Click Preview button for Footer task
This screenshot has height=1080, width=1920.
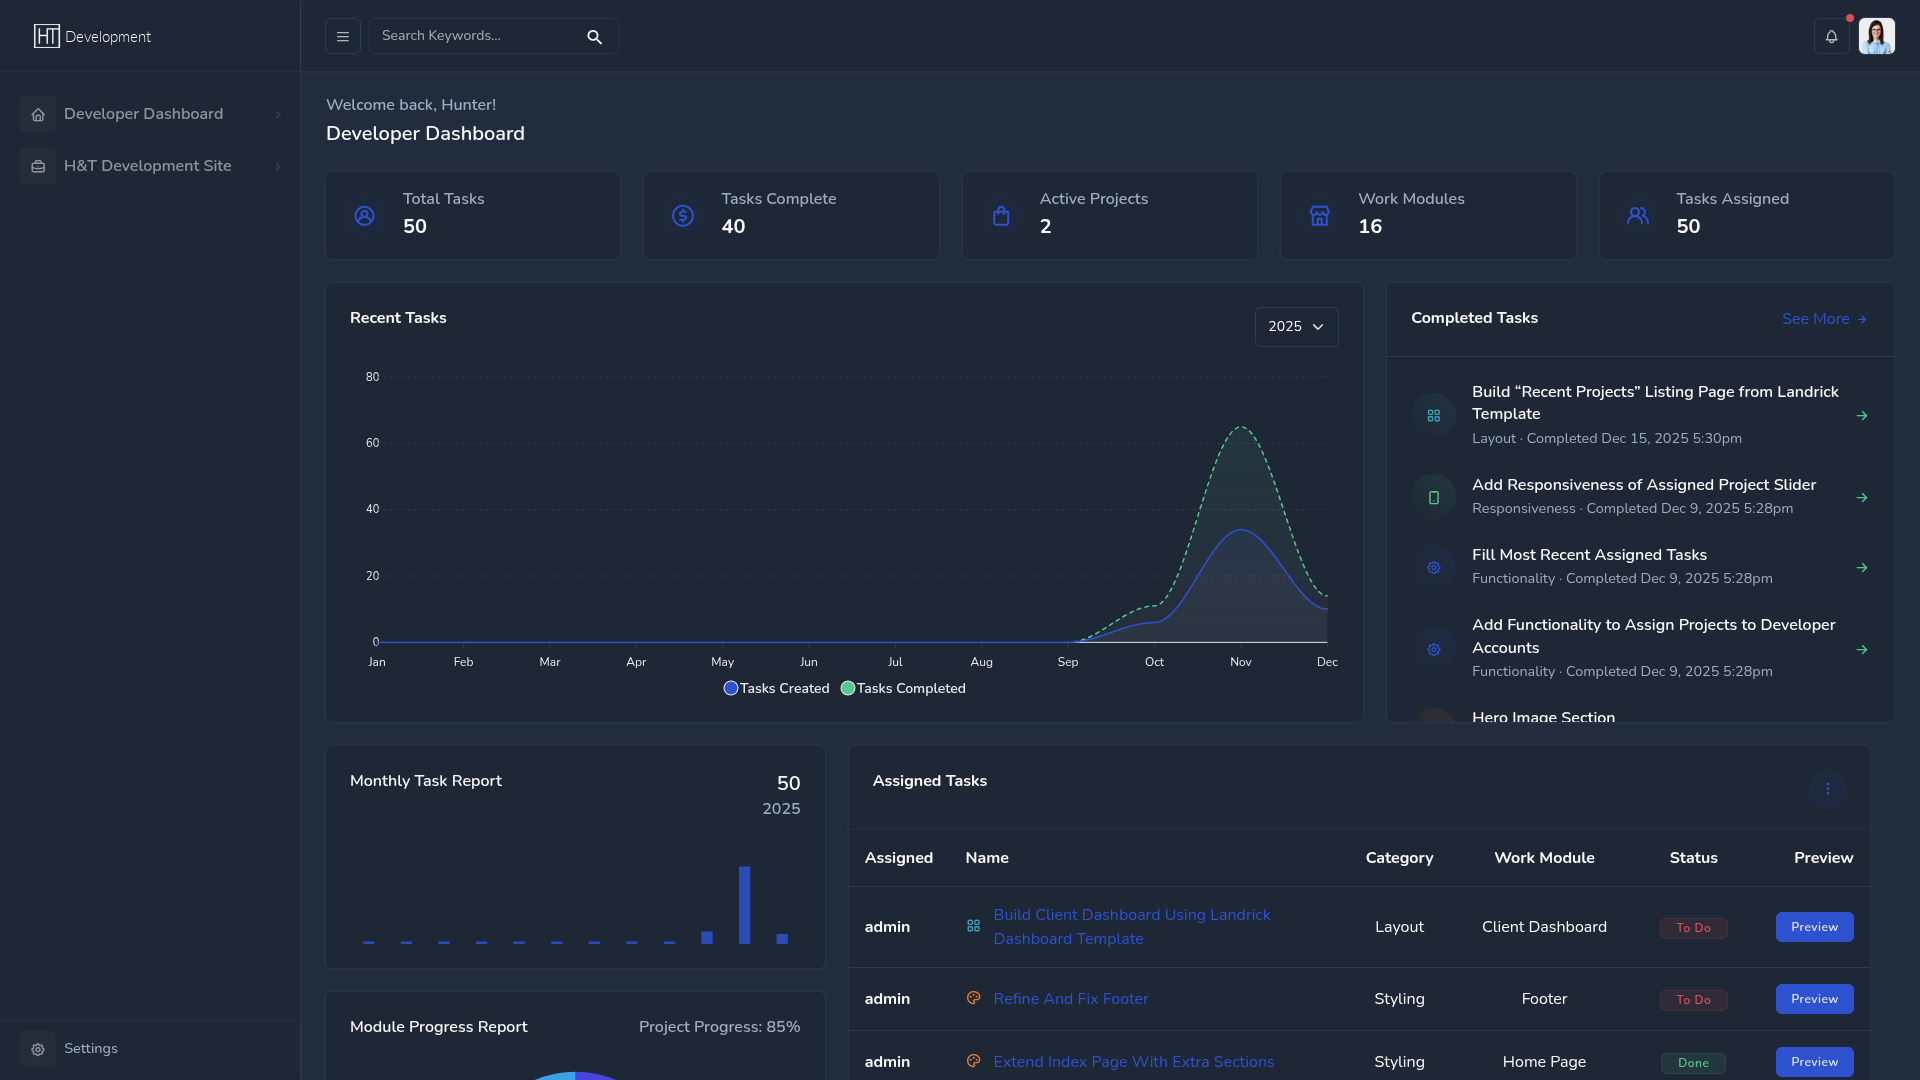pyautogui.click(x=1814, y=999)
